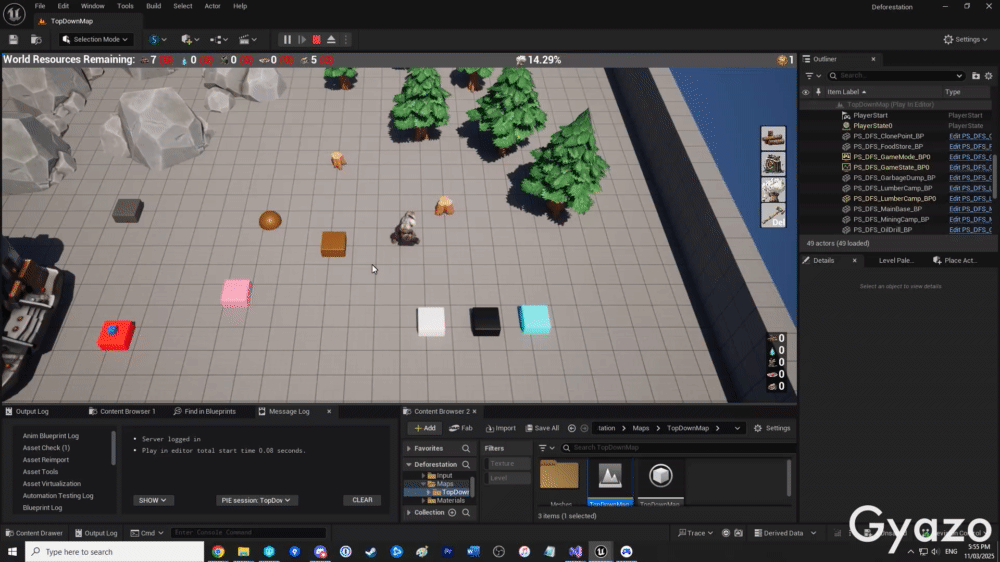Image resolution: width=1000 pixels, height=562 pixels.
Task: Open the Outliner settings gear
Action: 989,75
